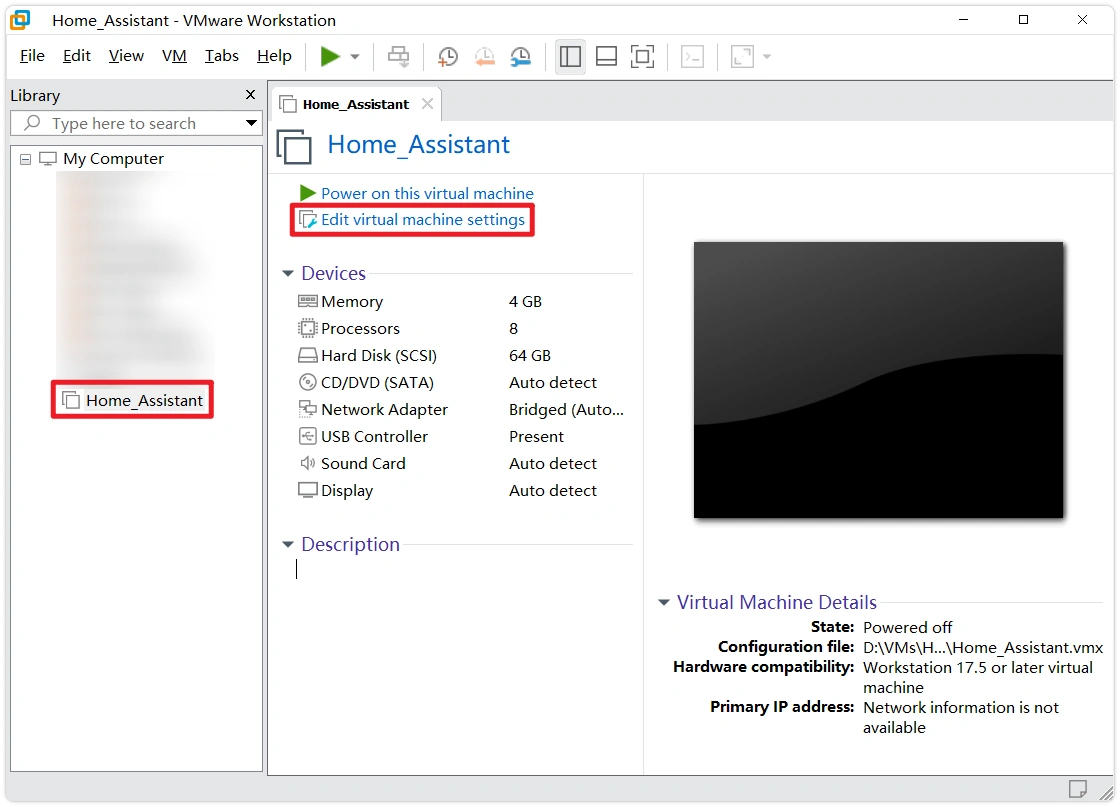Select Home_Assistant in the Library tree
The height and width of the screenshot is (807, 1120).
point(144,401)
